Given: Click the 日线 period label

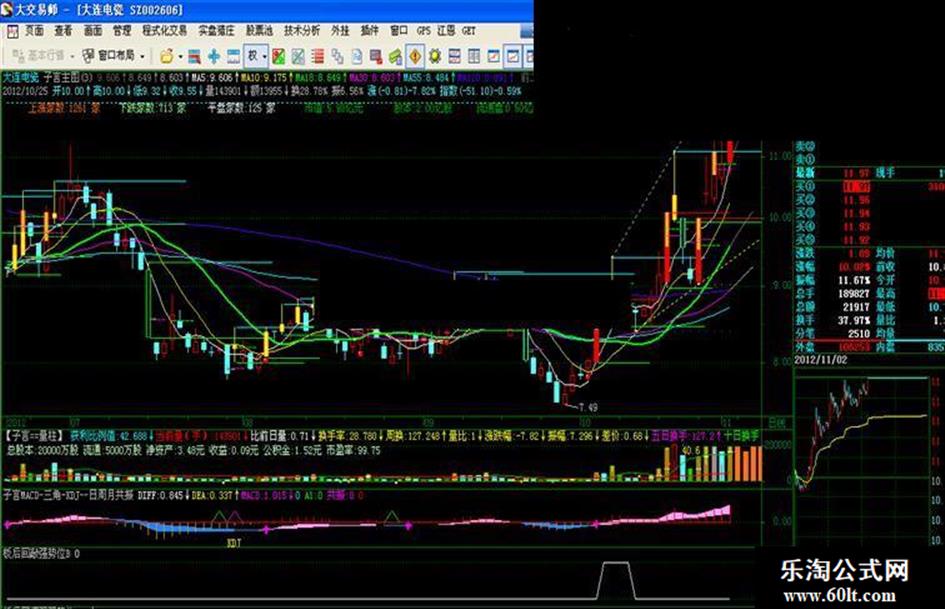Looking at the screenshot, I should click(x=777, y=422).
